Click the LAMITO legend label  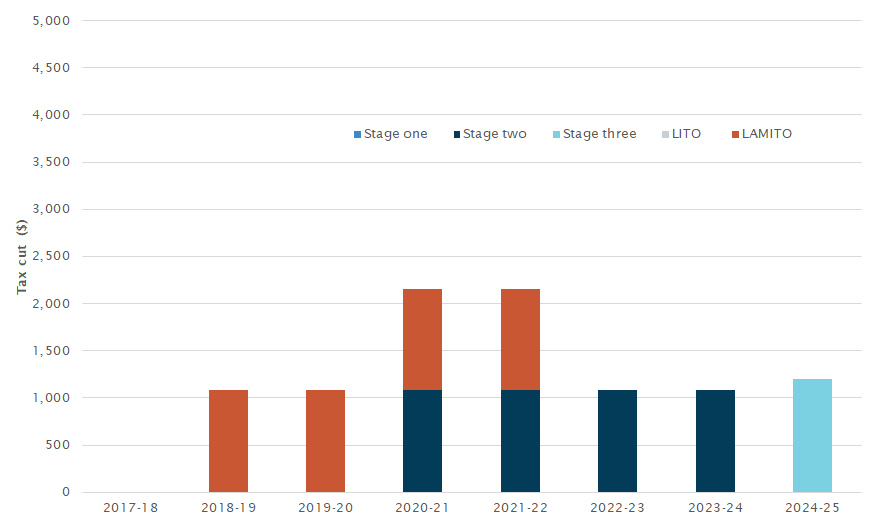[x=767, y=134]
